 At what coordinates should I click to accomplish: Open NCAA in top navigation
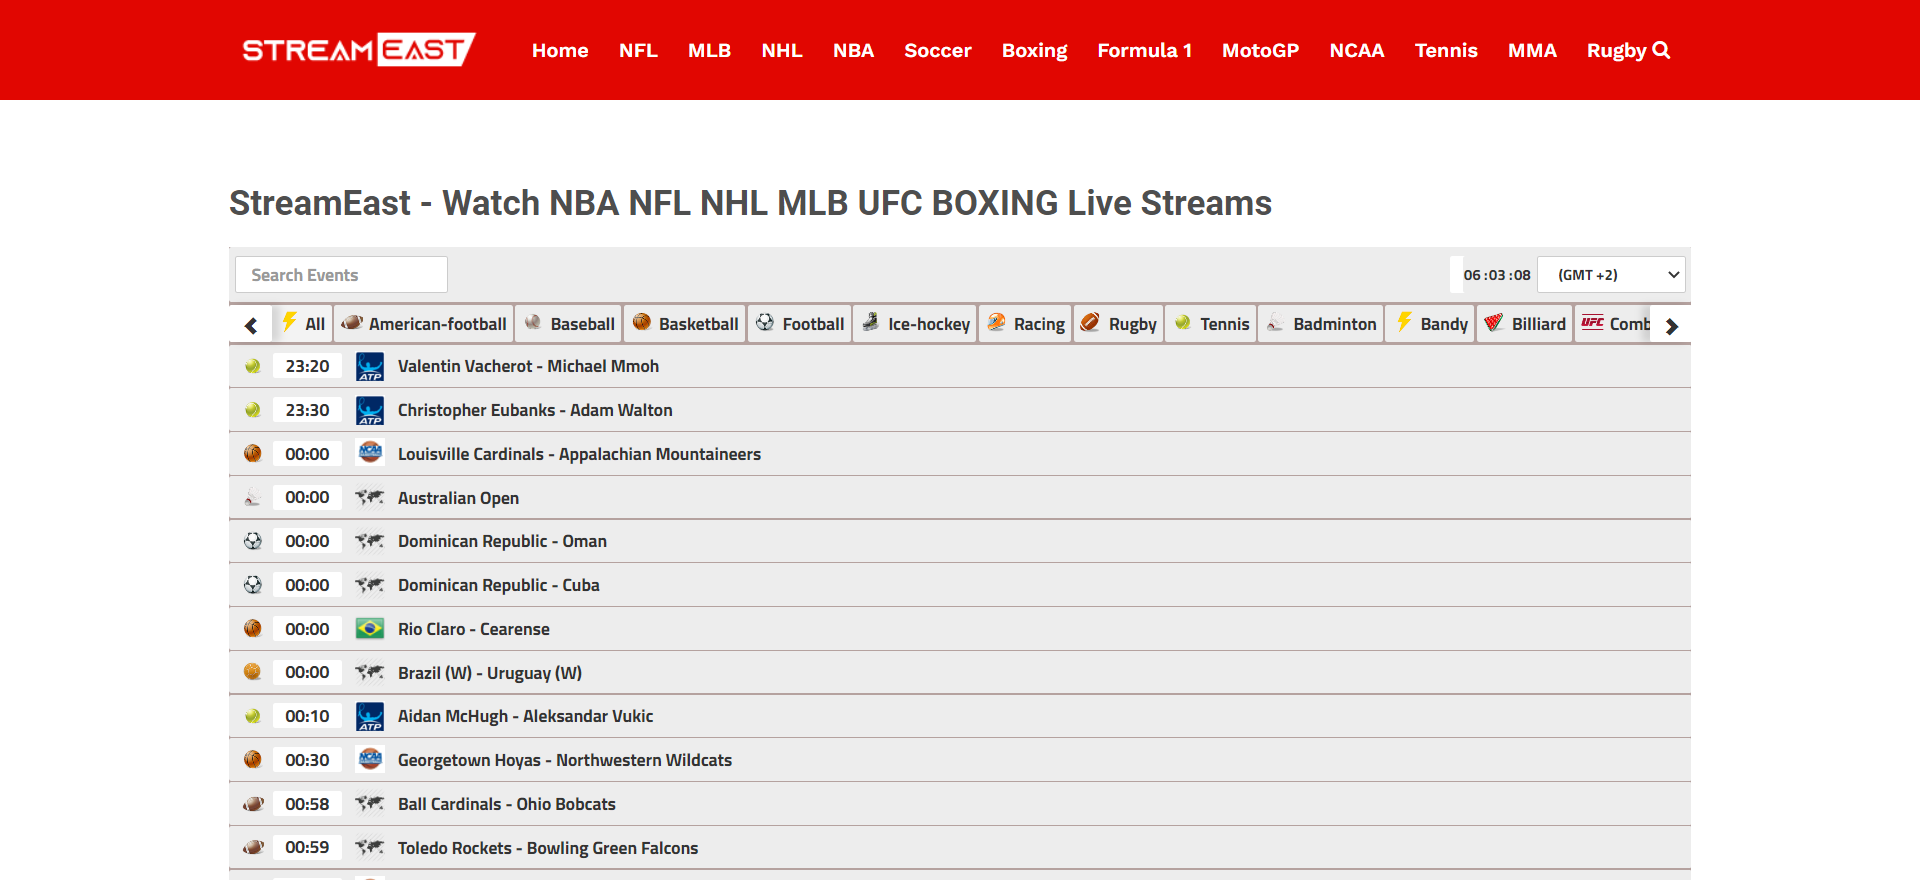[1357, 50]
